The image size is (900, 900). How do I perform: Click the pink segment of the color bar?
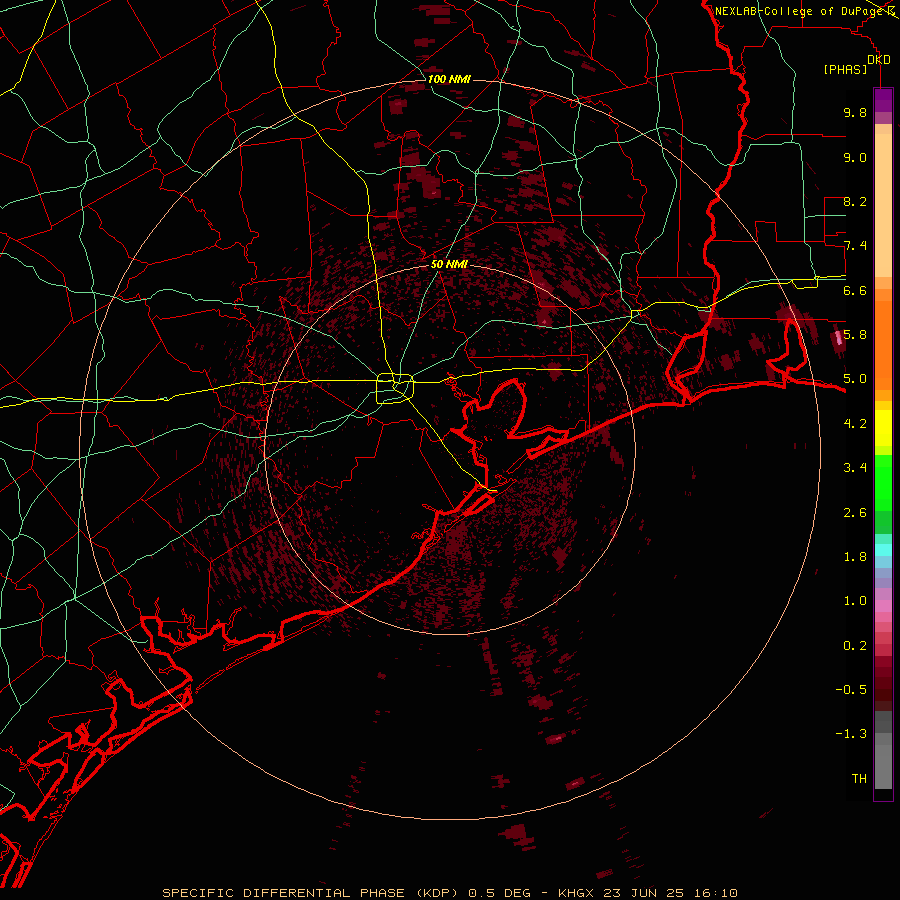click(x=883, y=606)
